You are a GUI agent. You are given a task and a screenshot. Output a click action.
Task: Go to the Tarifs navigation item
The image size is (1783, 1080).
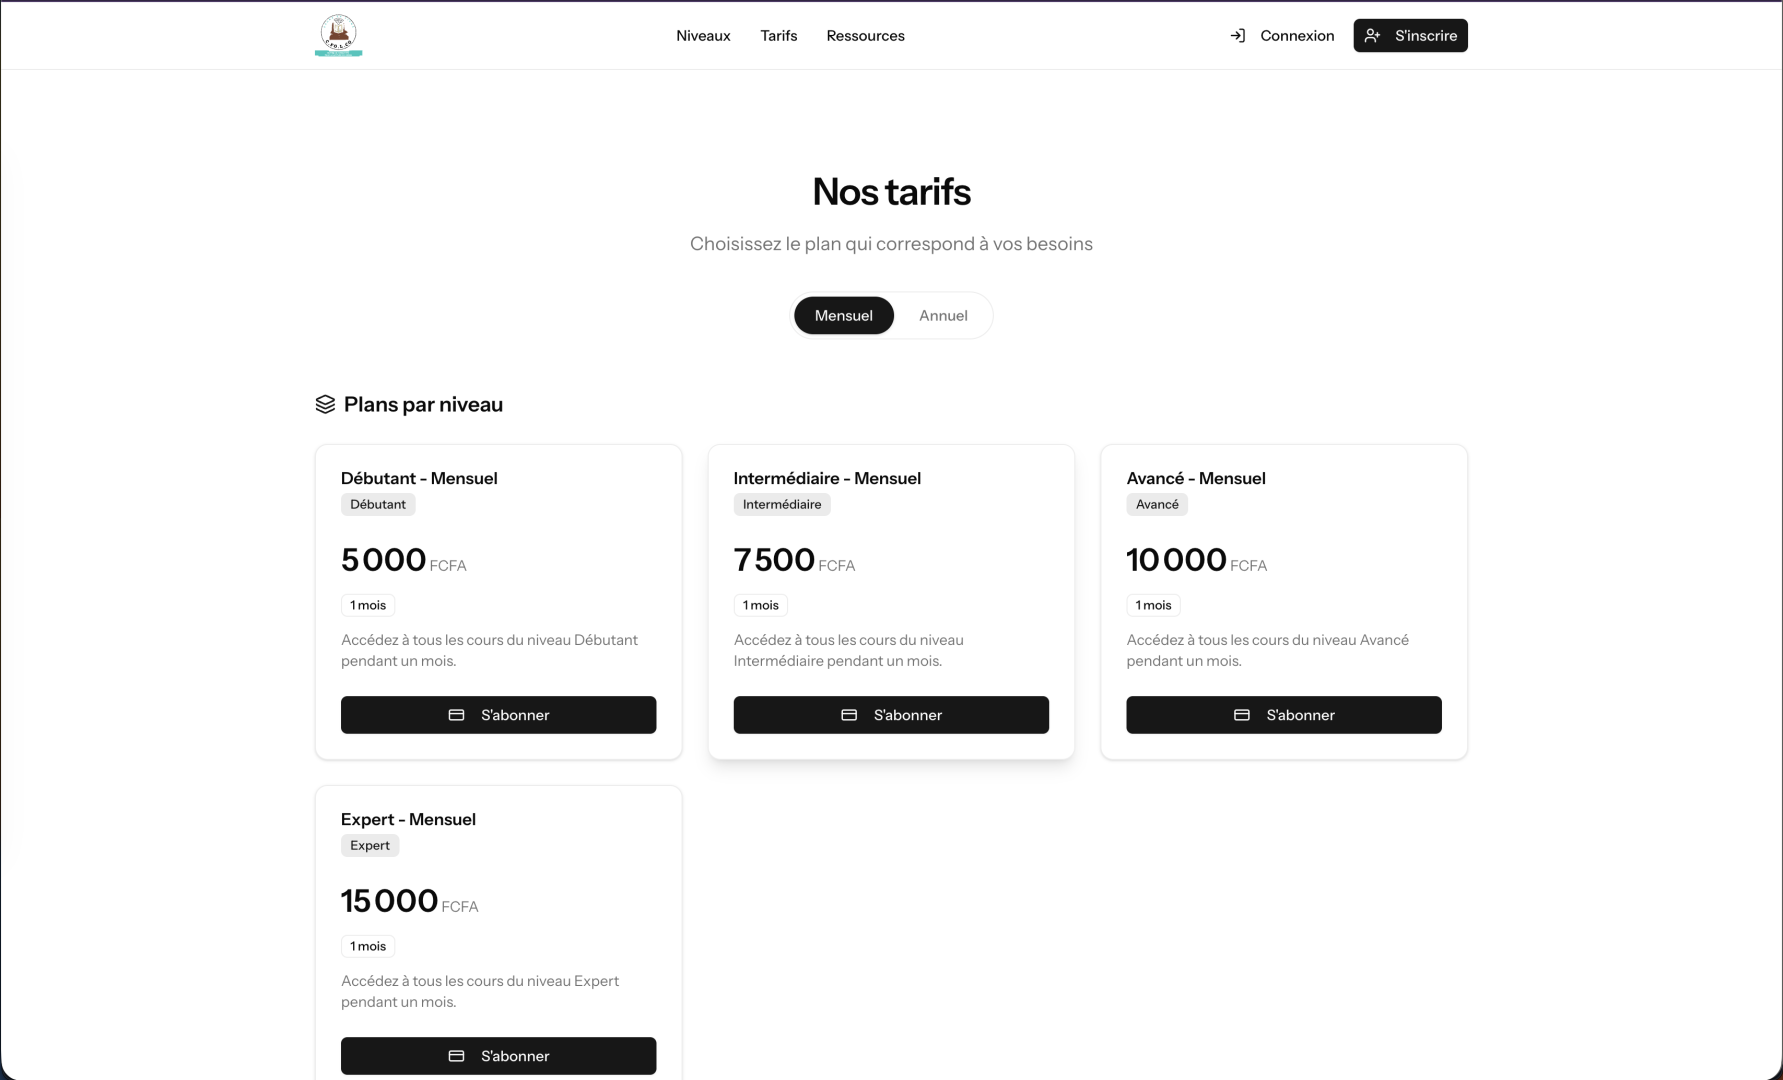click(x=778, y=36)
